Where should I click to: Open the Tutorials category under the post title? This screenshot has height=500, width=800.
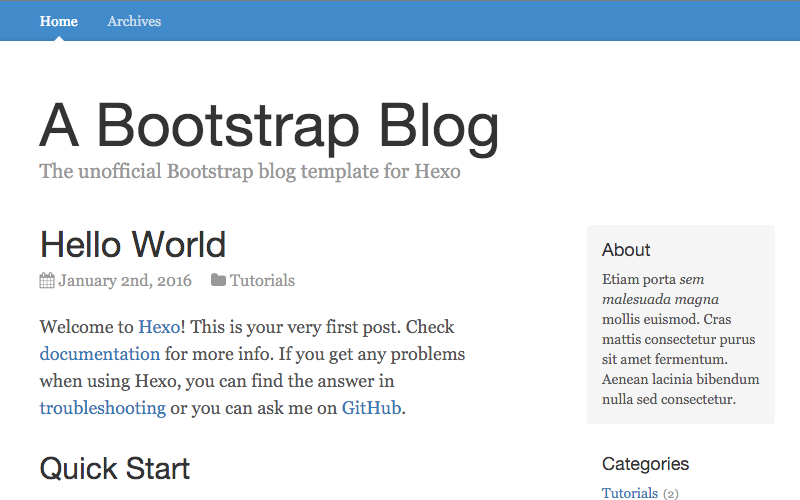(x=262, y=281)
